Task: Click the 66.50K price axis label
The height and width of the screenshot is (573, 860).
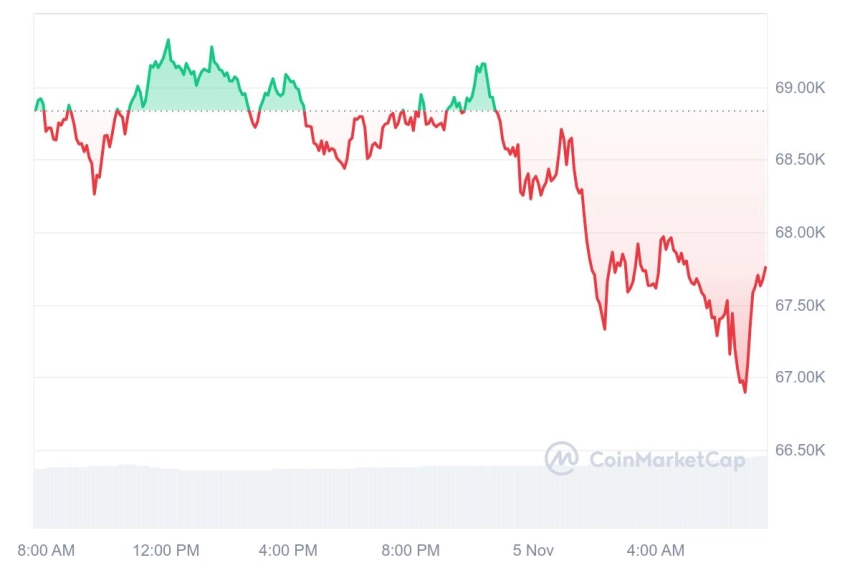Action: [x=800, y=450]
